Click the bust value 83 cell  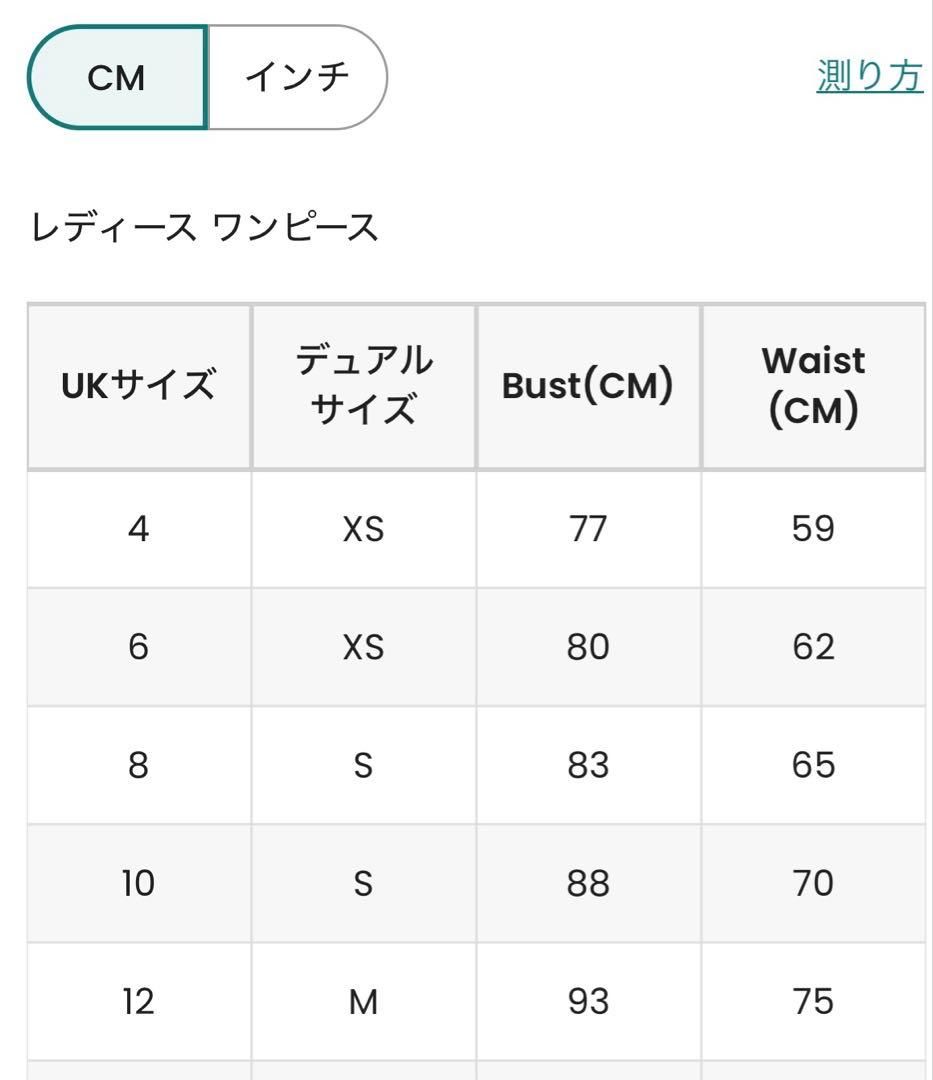(588, 765)
